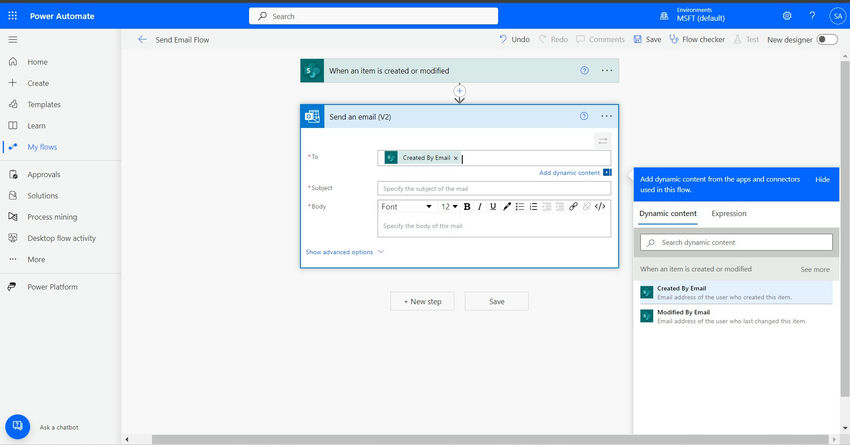
Task: Collapse the left navigation hamburger menu
Action: coord(12,40)
